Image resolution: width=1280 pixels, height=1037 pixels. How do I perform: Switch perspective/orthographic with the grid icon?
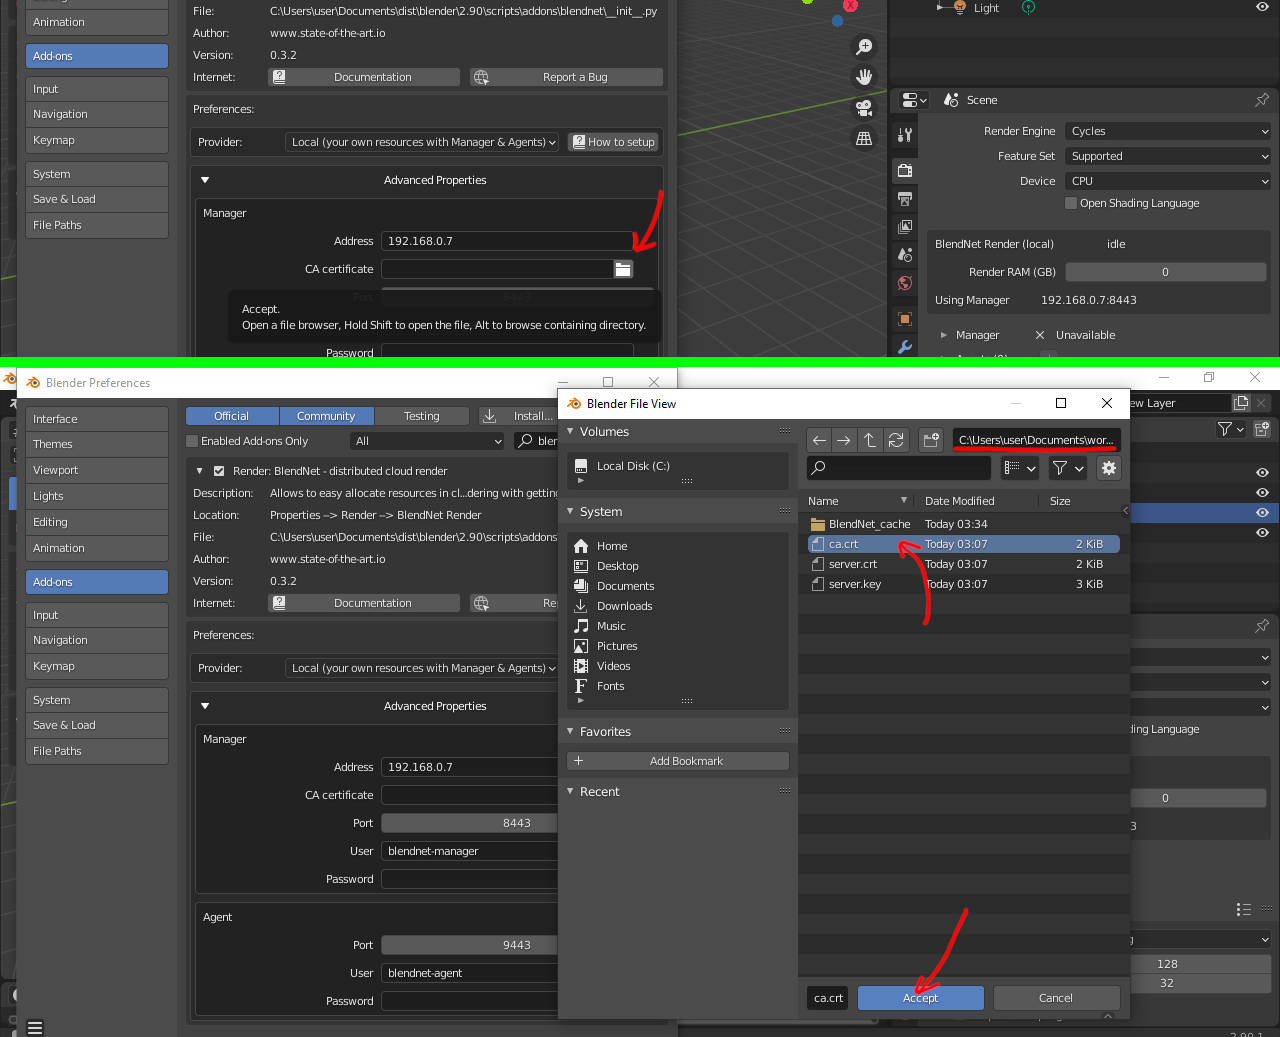point(865,139)
